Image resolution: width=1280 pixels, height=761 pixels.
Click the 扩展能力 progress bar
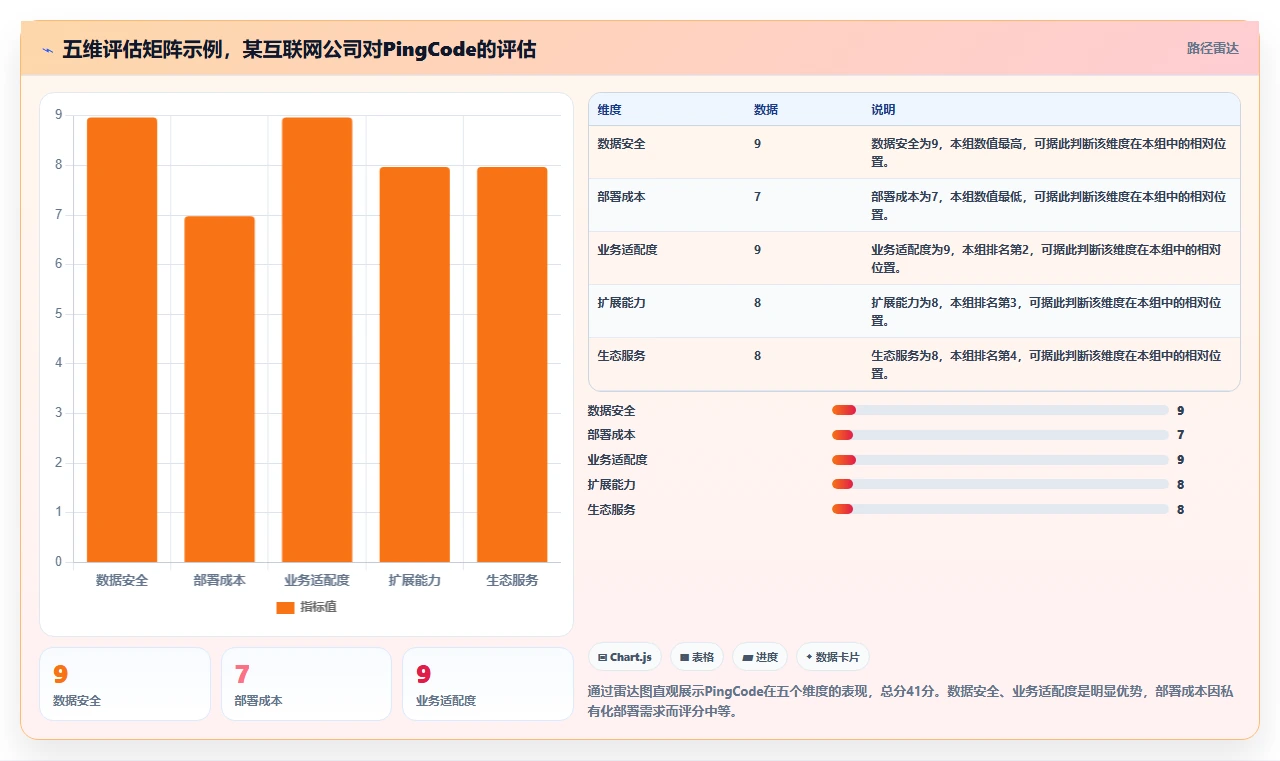[x=1000, y=485]
